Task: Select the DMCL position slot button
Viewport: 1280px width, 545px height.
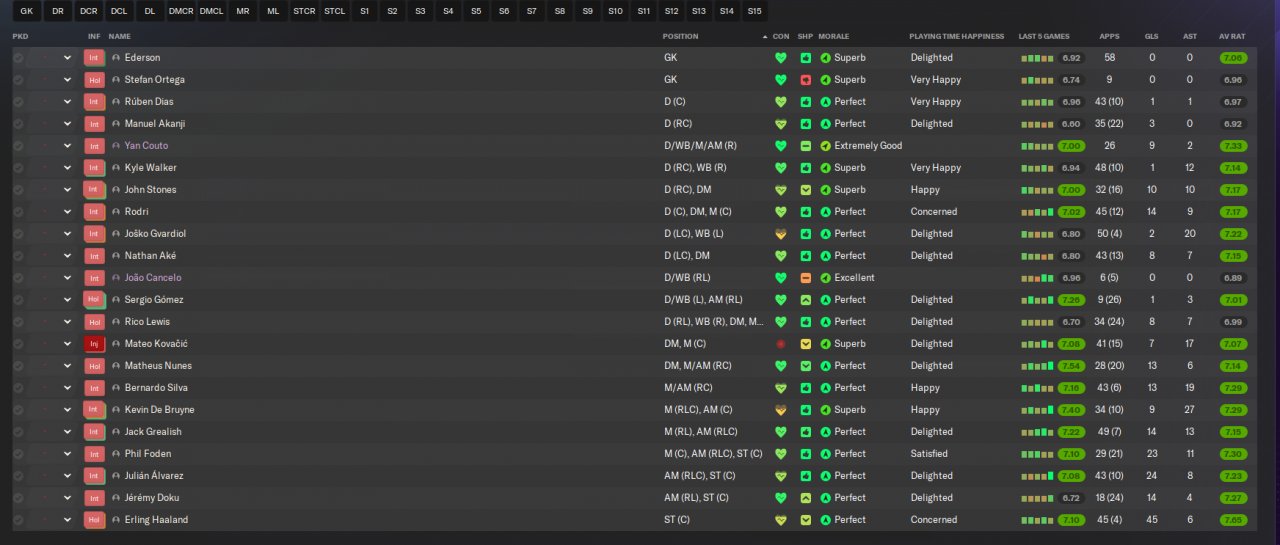Action: (x=212, y=11)
